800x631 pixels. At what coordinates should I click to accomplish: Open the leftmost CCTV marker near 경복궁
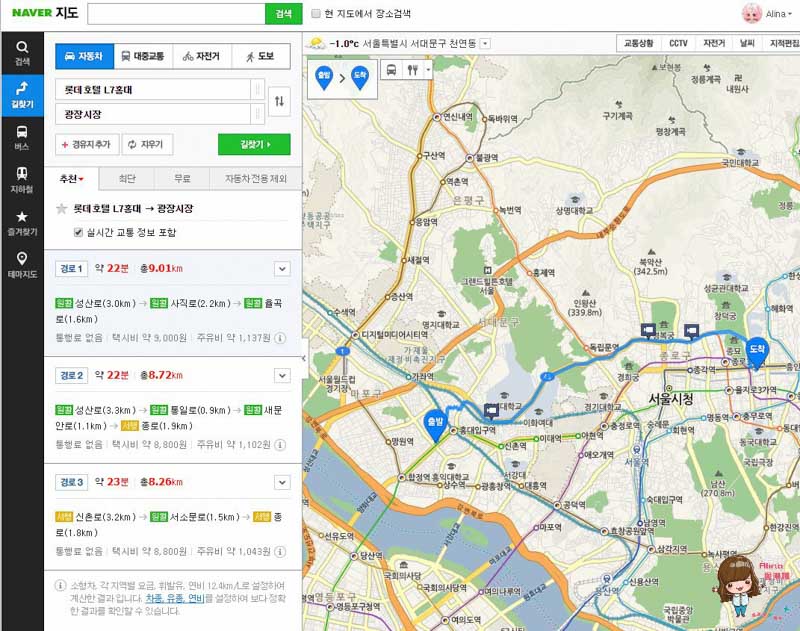coord(648,331)
